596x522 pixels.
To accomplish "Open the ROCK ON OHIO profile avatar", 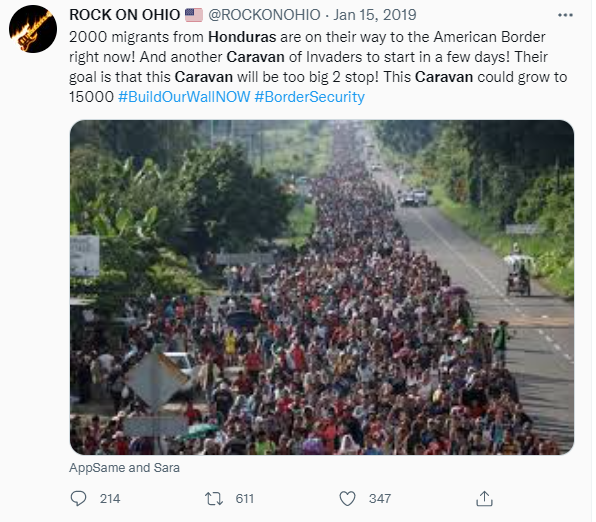I will coord(33,29).
